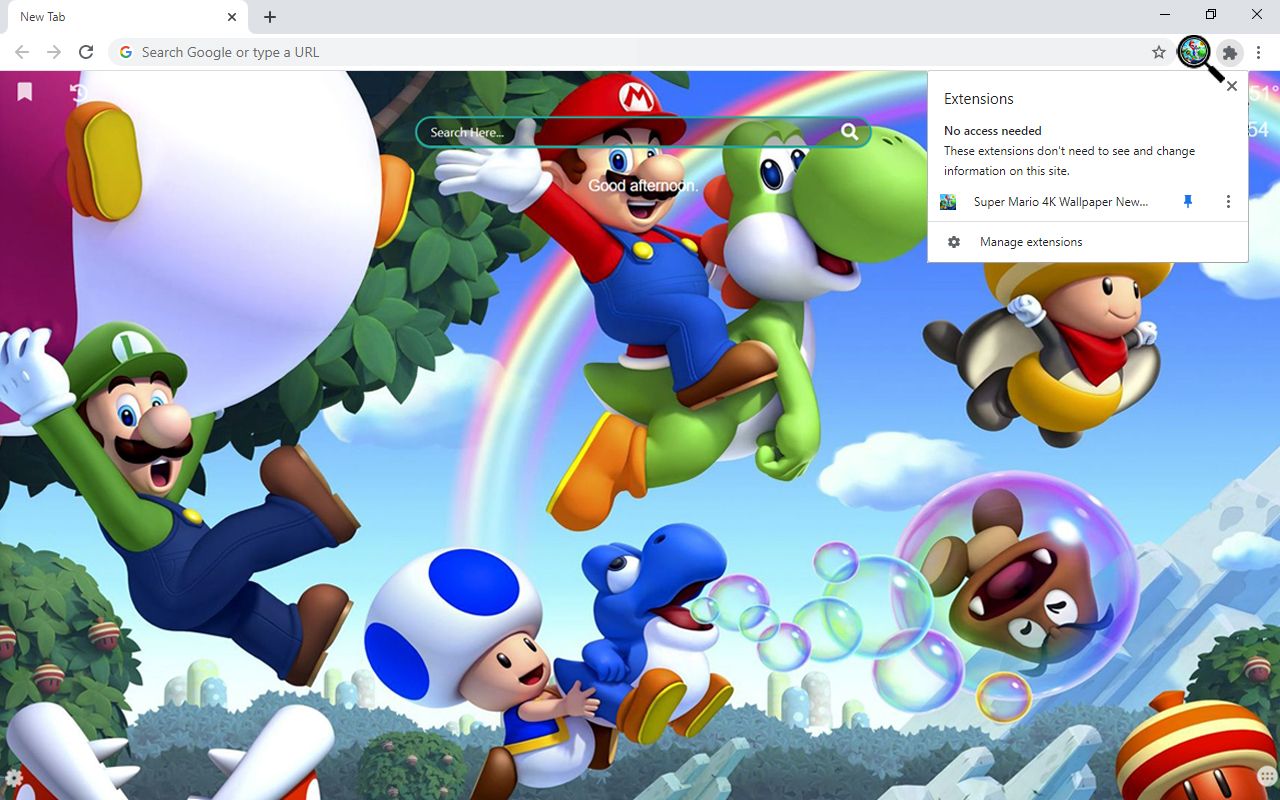Click the Chrome profile avatar icon

point(1194,52)
